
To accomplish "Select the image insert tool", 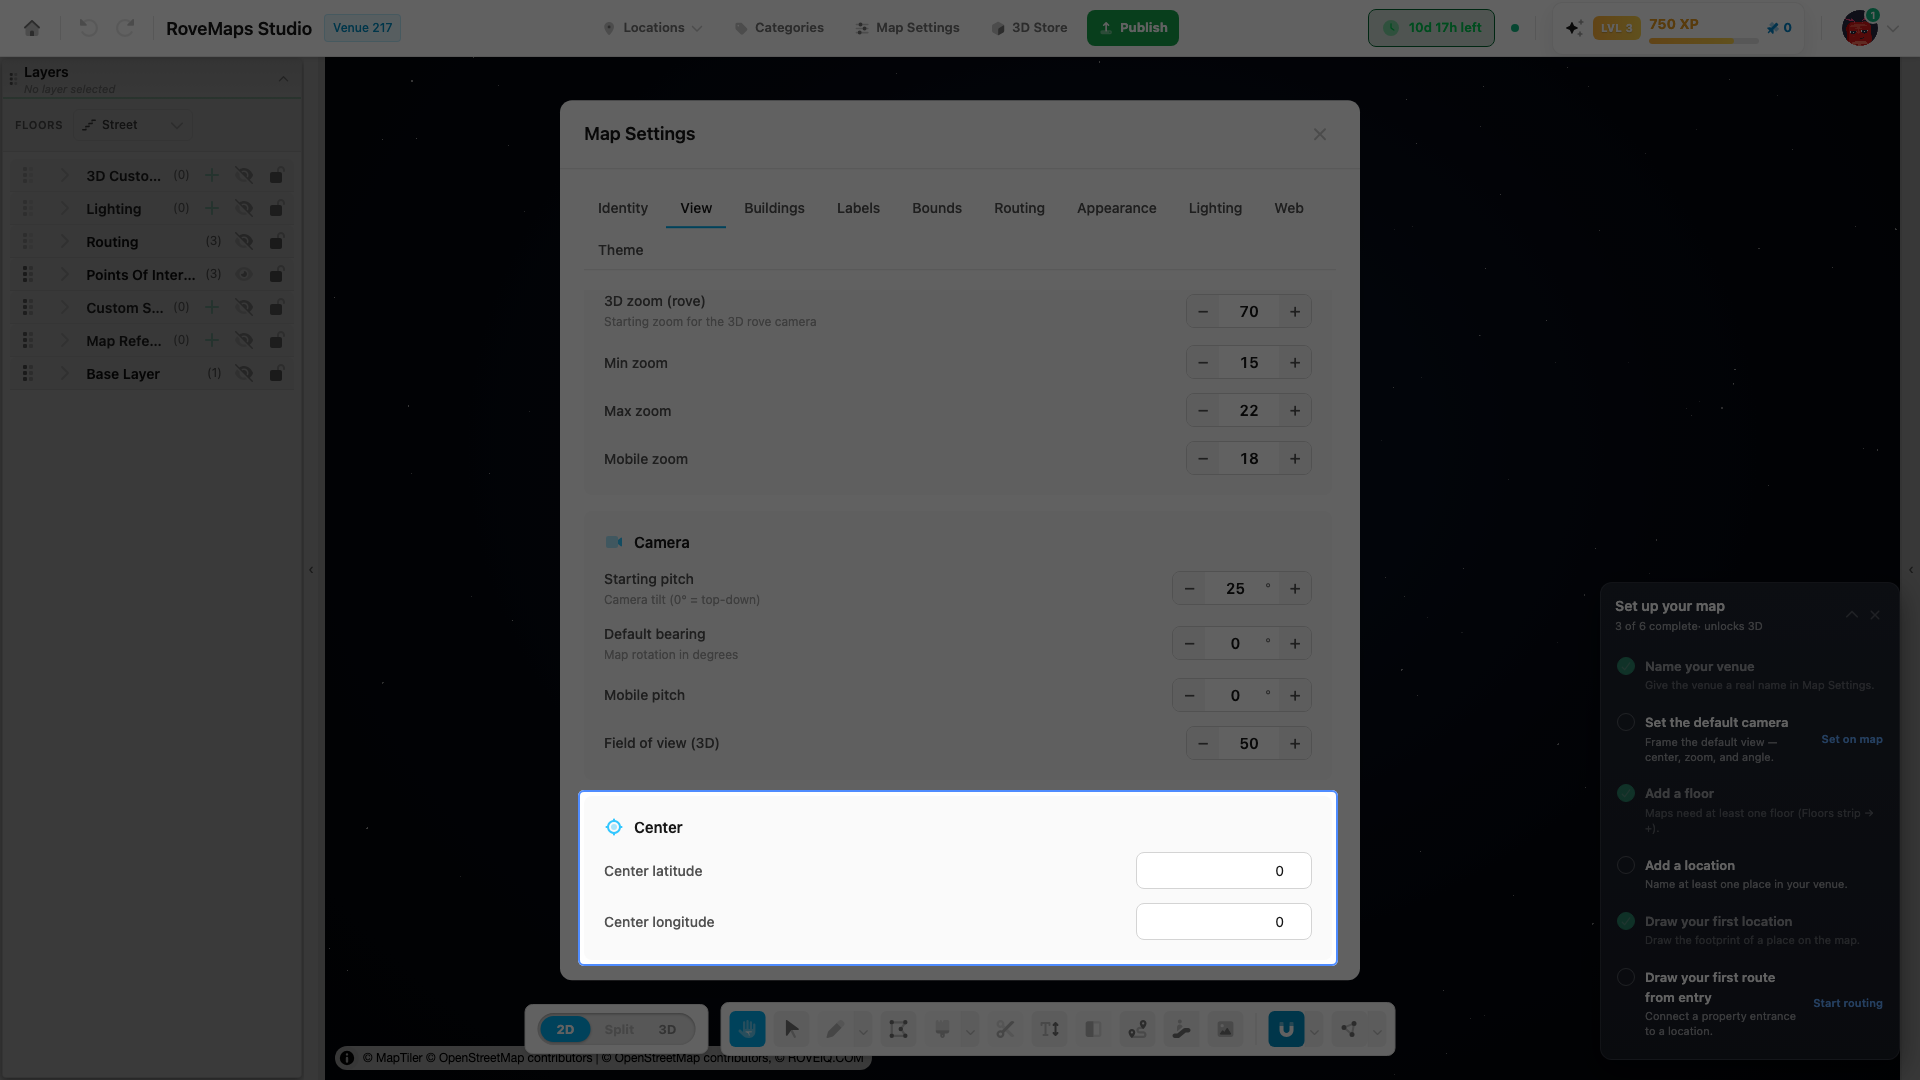I will [x=1225, y=1029].
